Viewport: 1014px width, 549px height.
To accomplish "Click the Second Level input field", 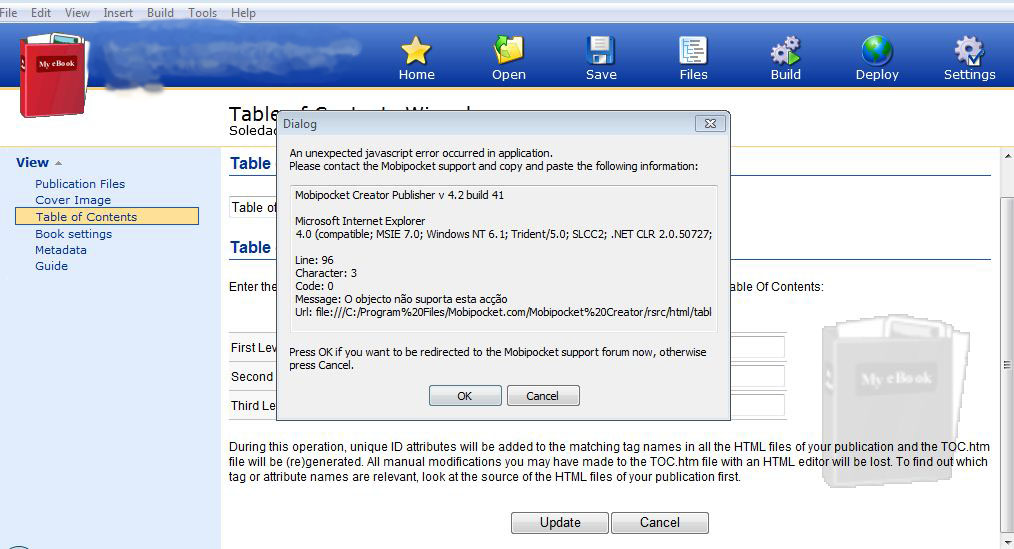I will 758,376.
